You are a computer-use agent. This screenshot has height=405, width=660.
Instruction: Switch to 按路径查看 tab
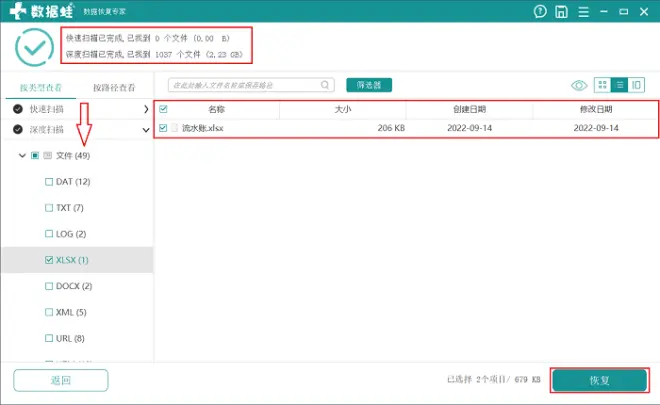114,87
